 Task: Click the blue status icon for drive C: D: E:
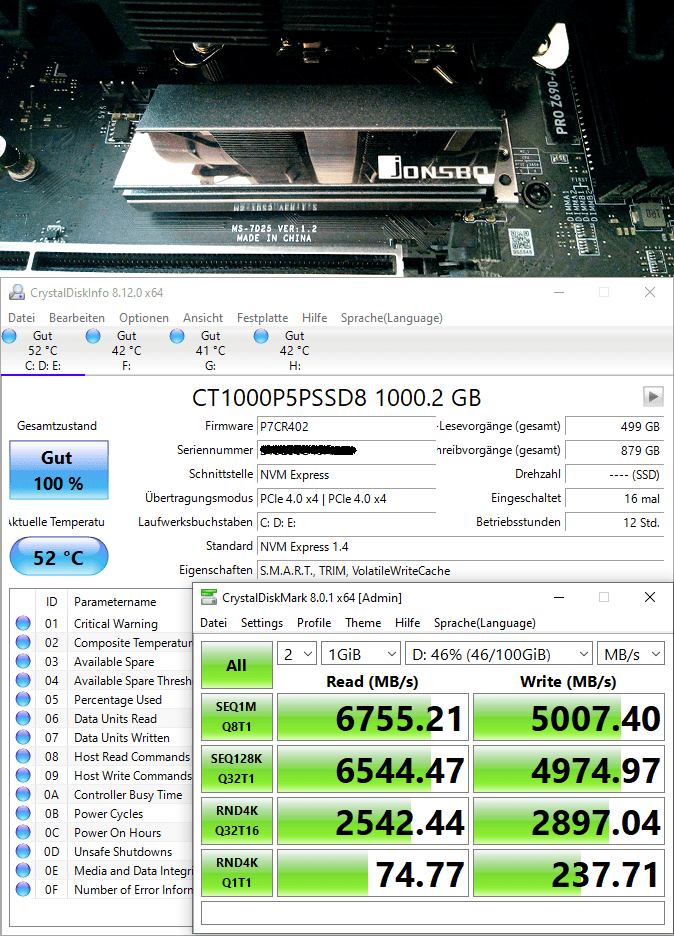(x=10, y=336)
